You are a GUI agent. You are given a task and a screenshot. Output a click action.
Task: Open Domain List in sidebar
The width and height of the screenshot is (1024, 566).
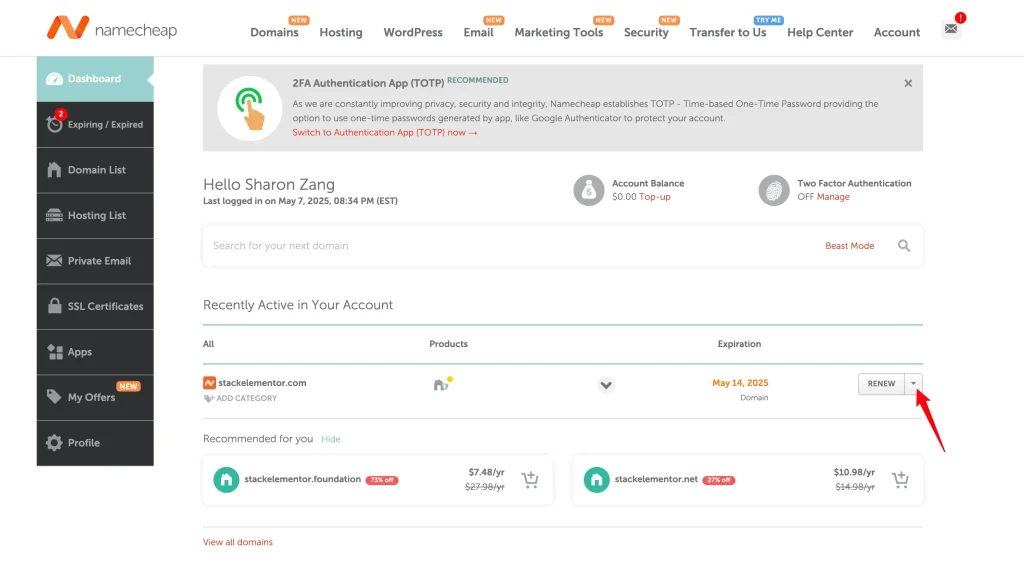[x=95, y=170]
